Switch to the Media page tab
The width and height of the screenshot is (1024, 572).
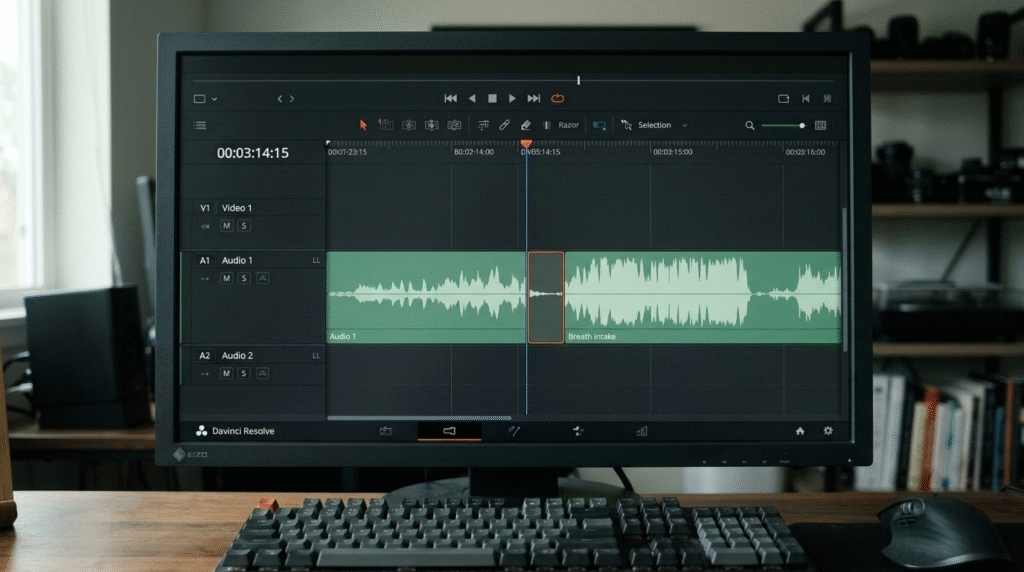(x=385, y=431)
